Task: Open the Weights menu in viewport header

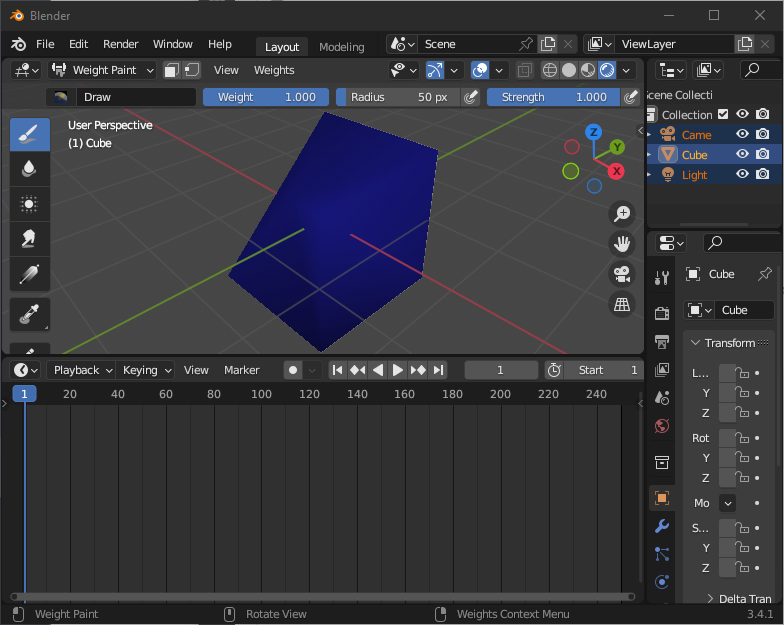Action: (x=274, y=70)
